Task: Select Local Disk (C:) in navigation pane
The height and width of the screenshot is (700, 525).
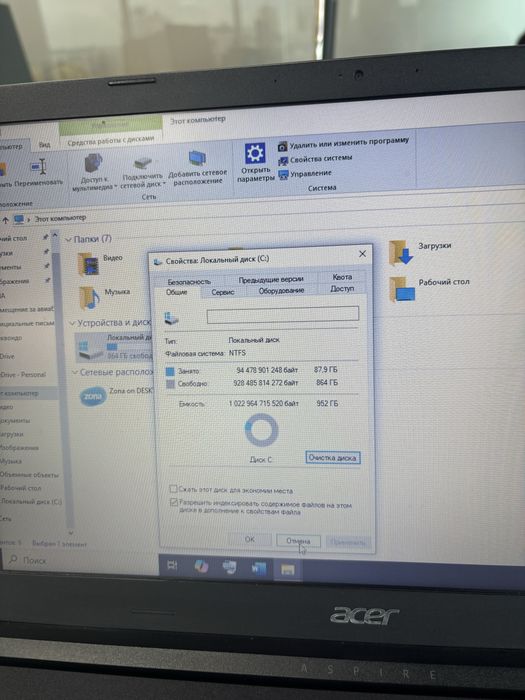Action: click(x=31, y=502)
